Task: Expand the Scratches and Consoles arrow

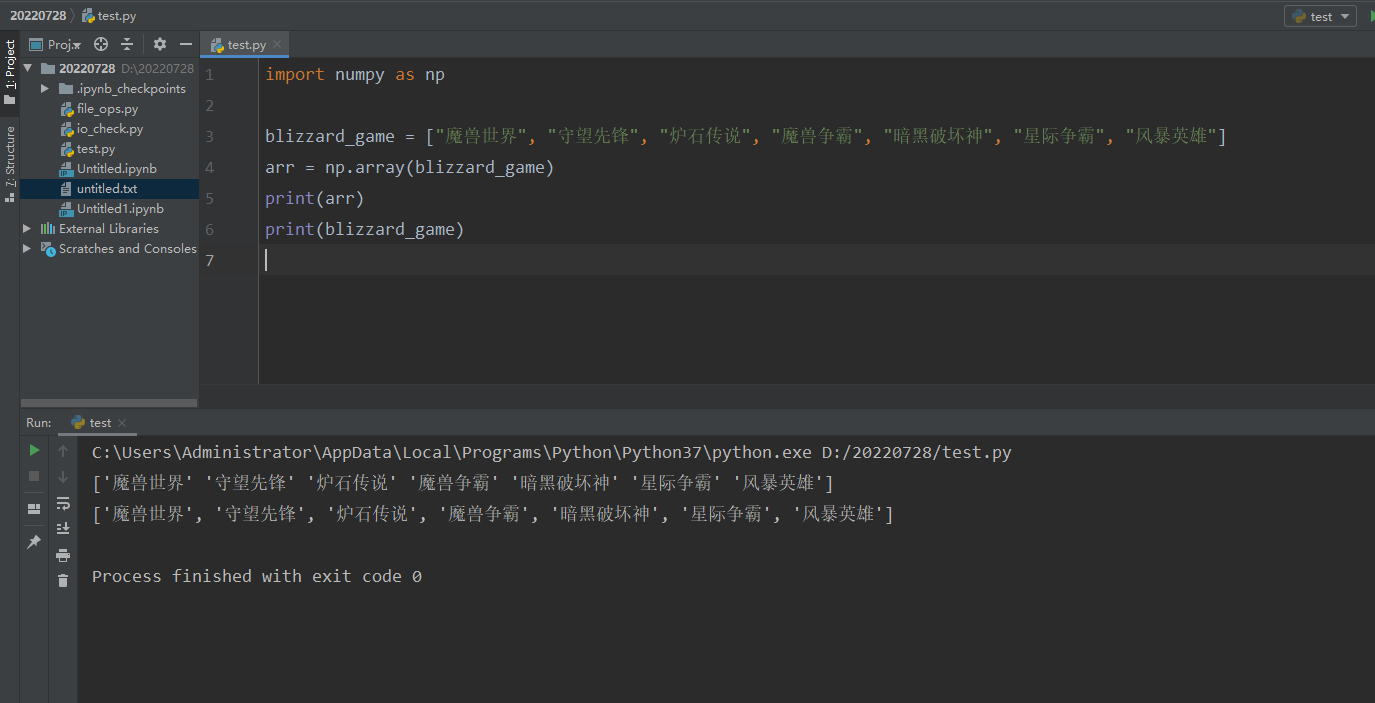Action: point(28,249)
